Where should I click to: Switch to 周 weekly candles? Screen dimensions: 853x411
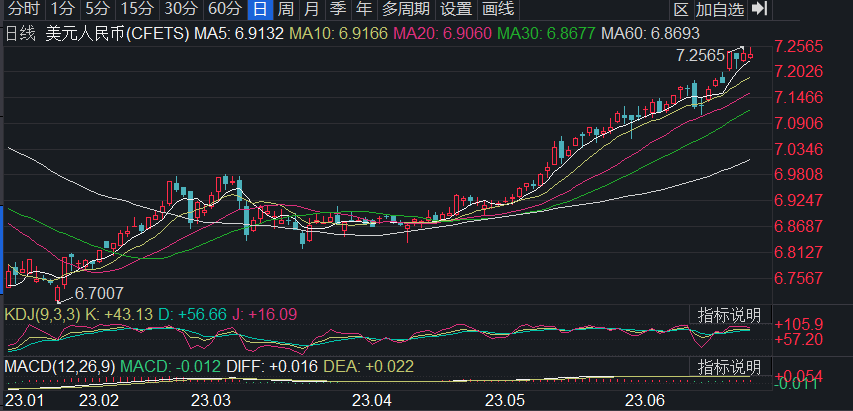[286, 11]
